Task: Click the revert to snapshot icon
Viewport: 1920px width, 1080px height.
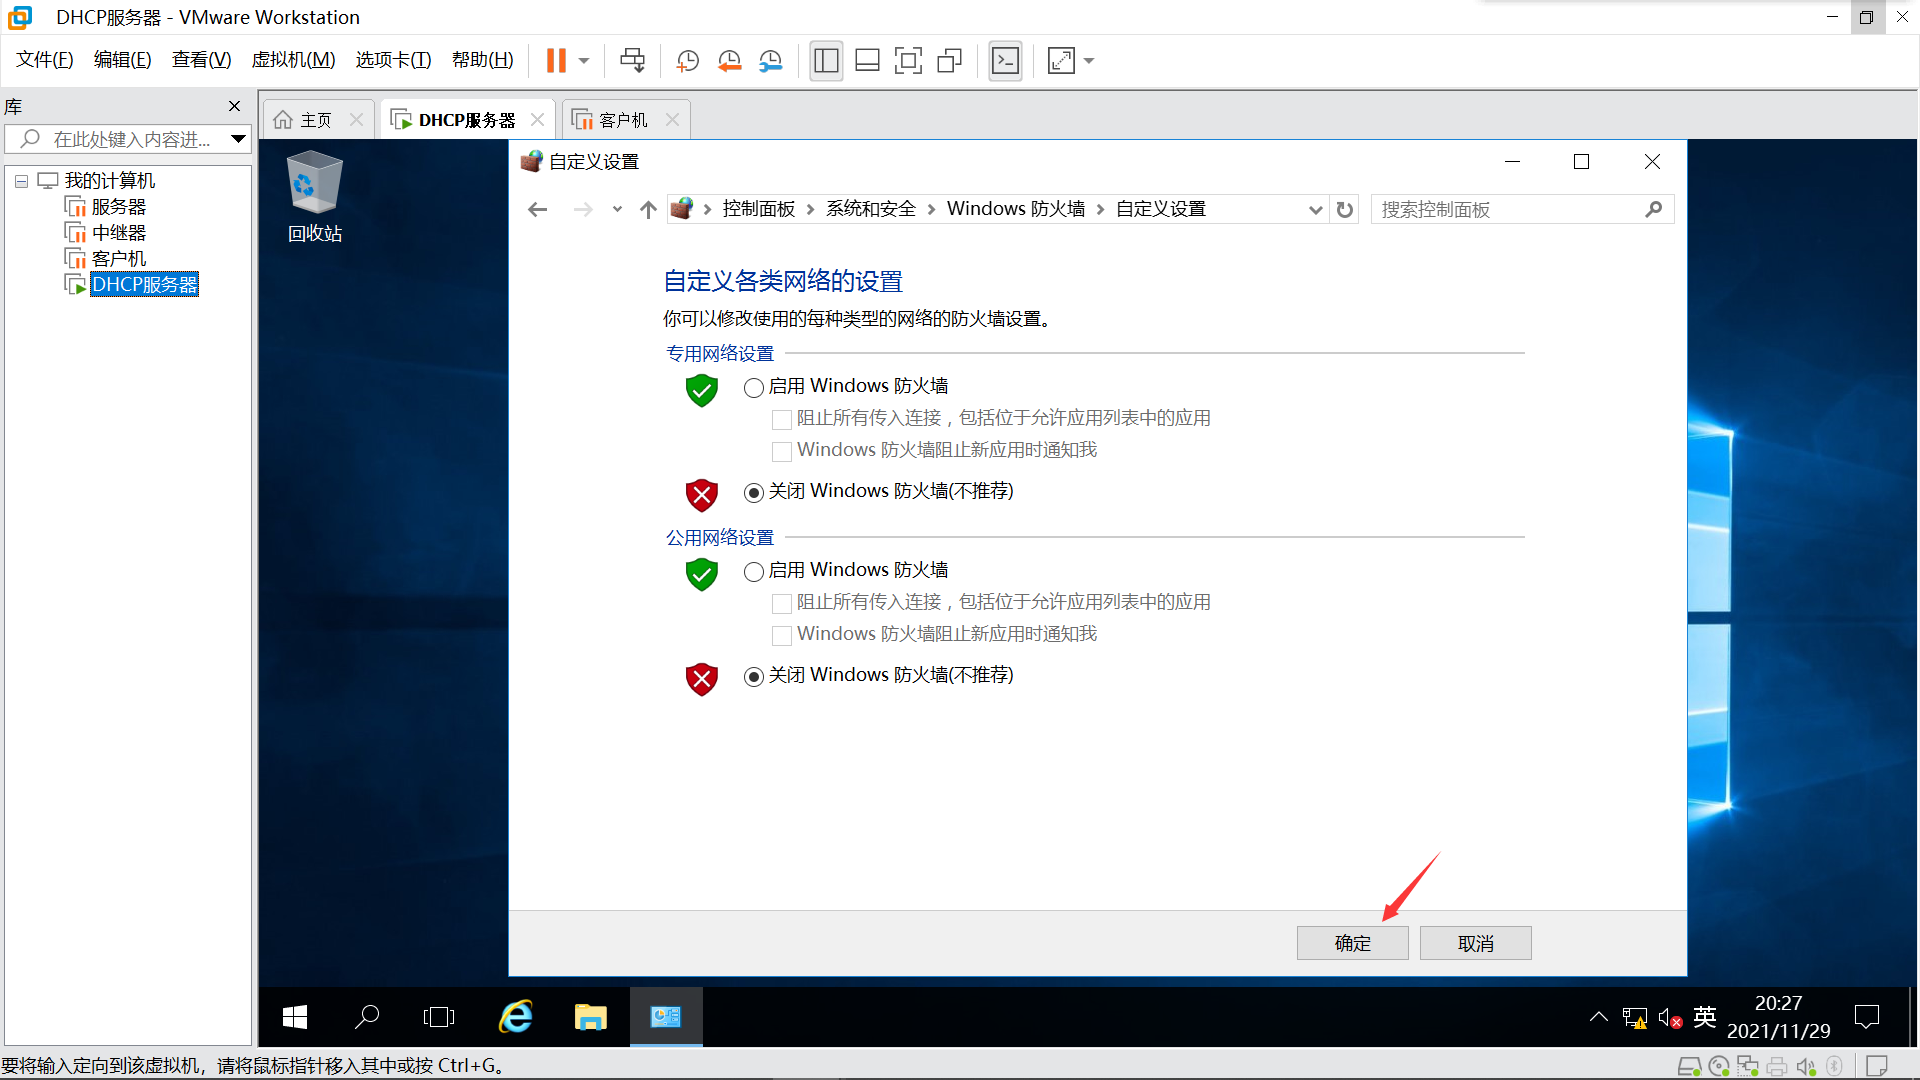Action: click(729, 61)
